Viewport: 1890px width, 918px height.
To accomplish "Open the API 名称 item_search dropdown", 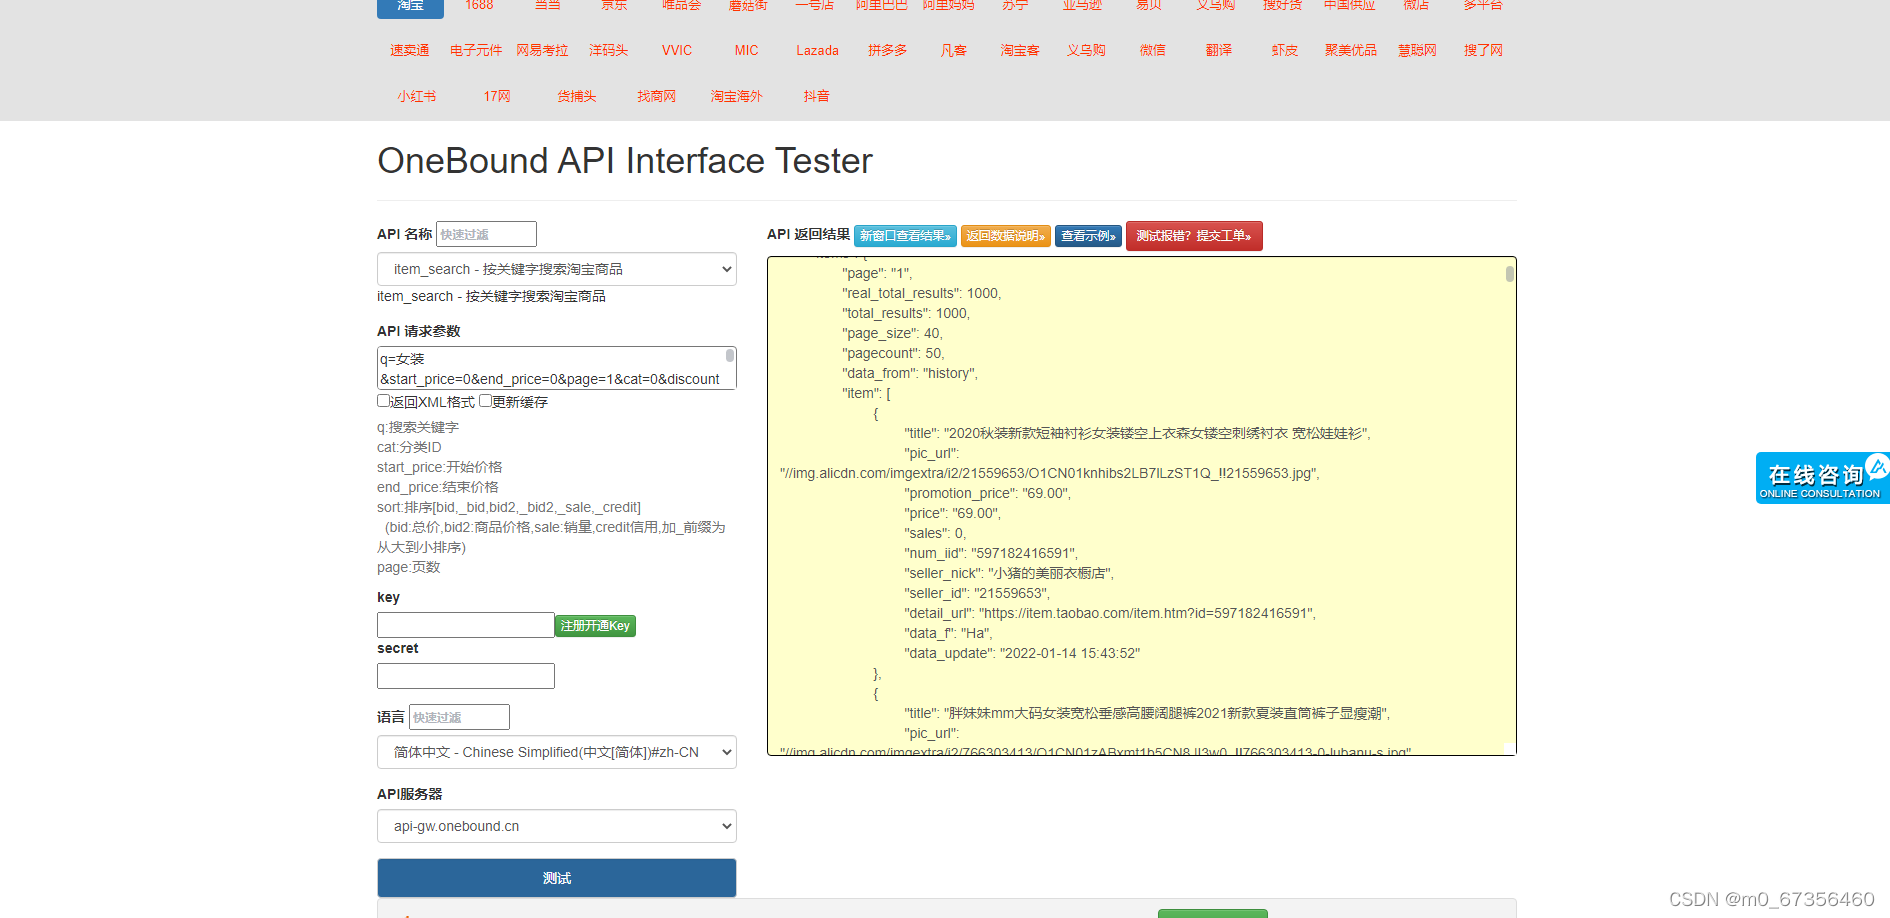I will click(556, 269).
